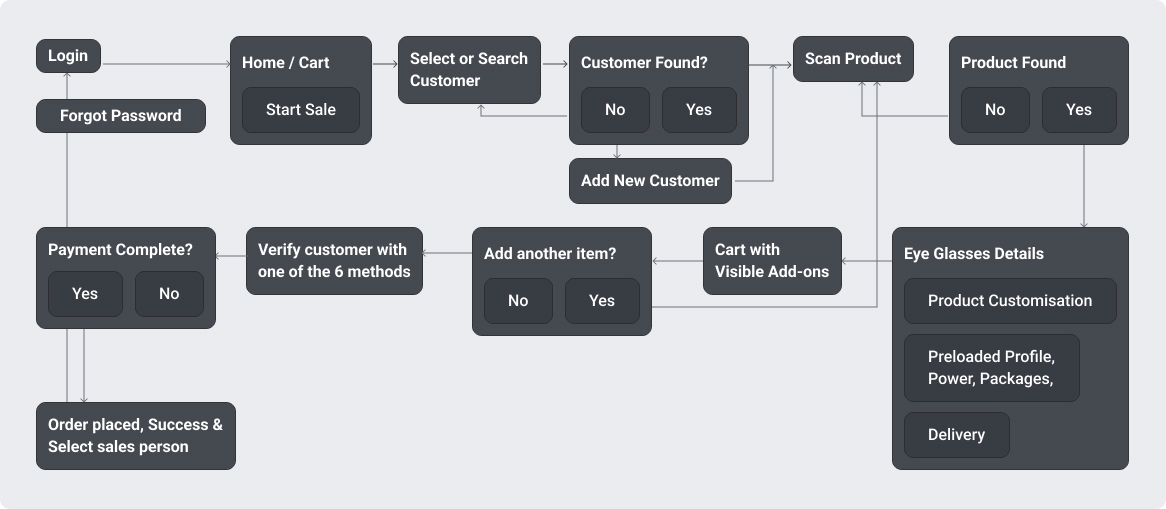This screenshot has width=1166, height=509.
Task: Choose No under Add another item?
Action: click(518, 301)
